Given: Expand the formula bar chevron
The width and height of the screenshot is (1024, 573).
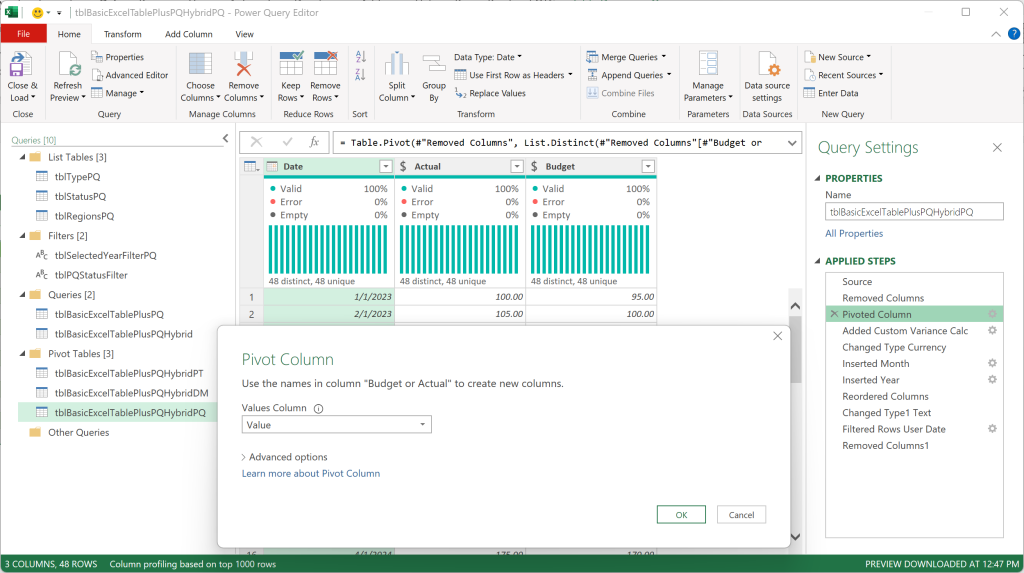Looking at the screenshot, I should coord(792,143).
